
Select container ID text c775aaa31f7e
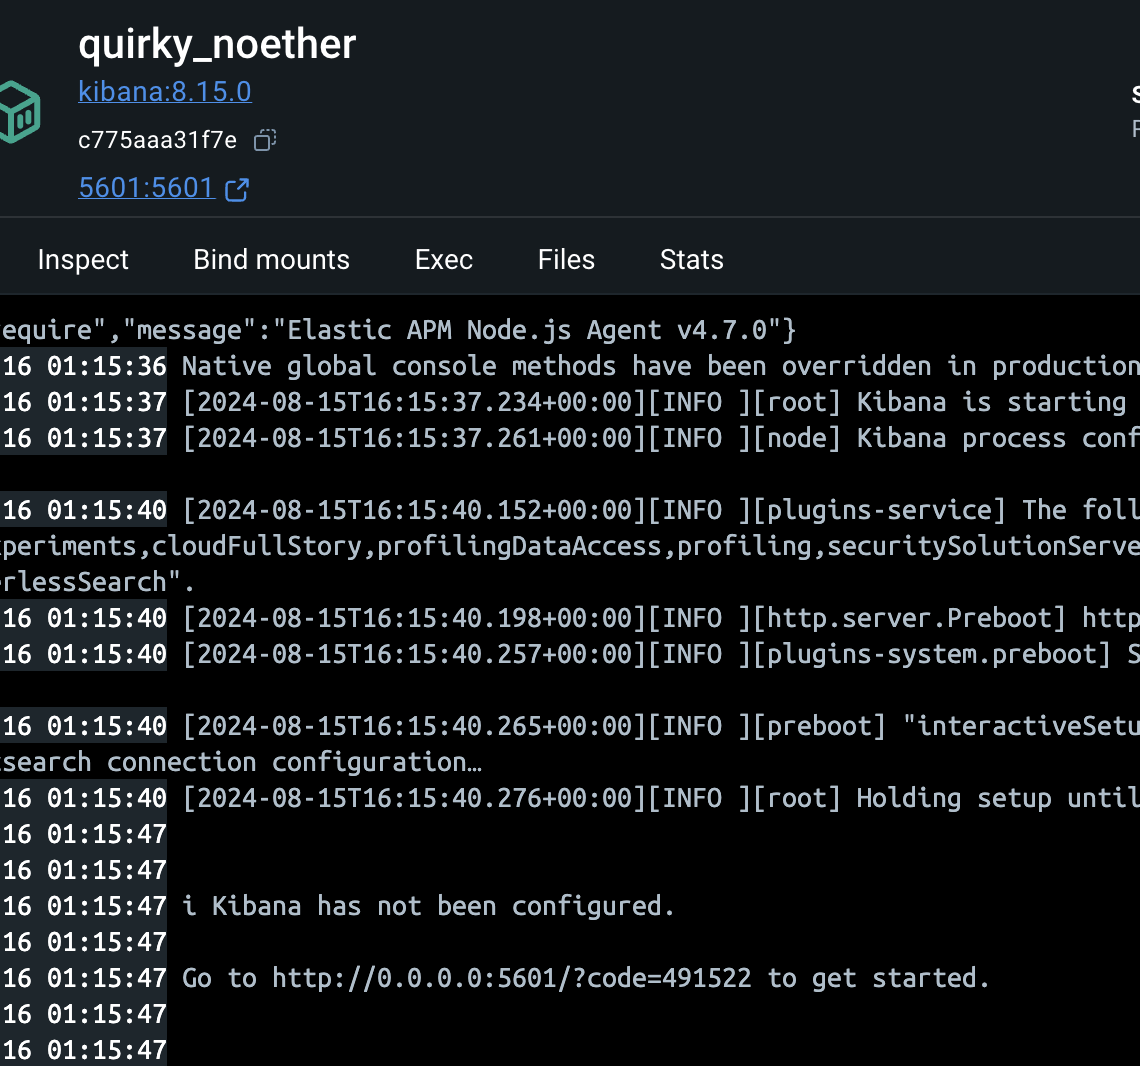click(158, 140)
